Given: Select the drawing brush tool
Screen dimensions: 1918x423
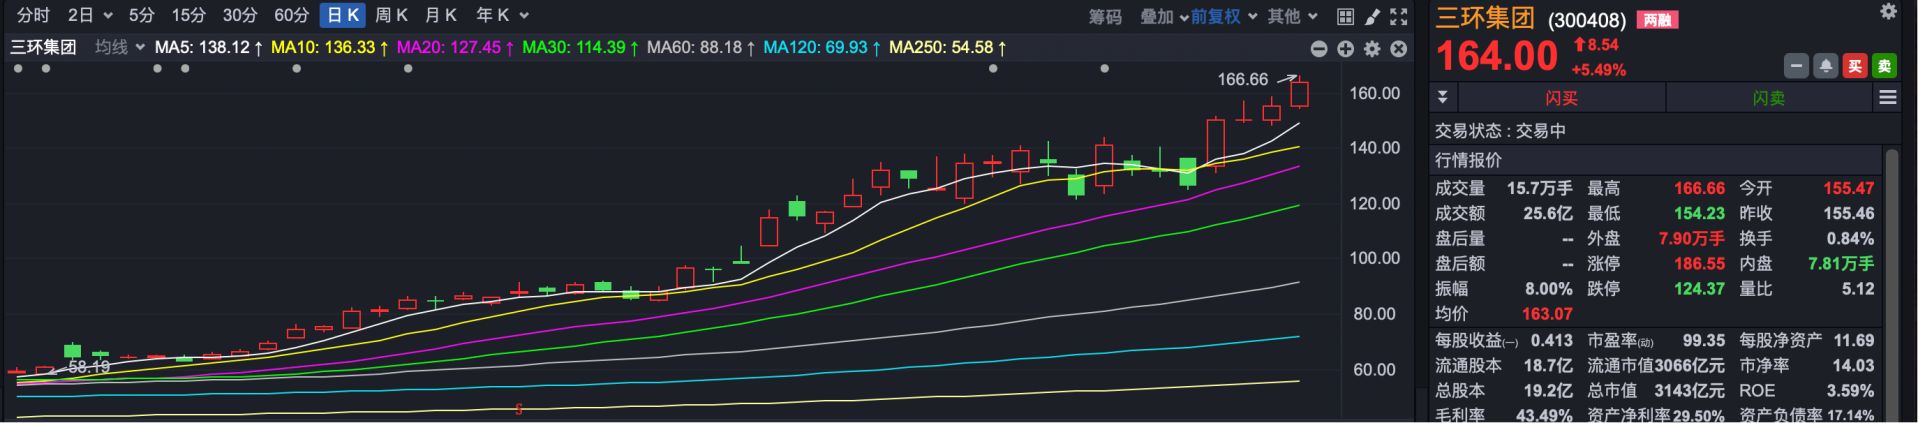Looking at the screenshot, I should point(1372,16).
